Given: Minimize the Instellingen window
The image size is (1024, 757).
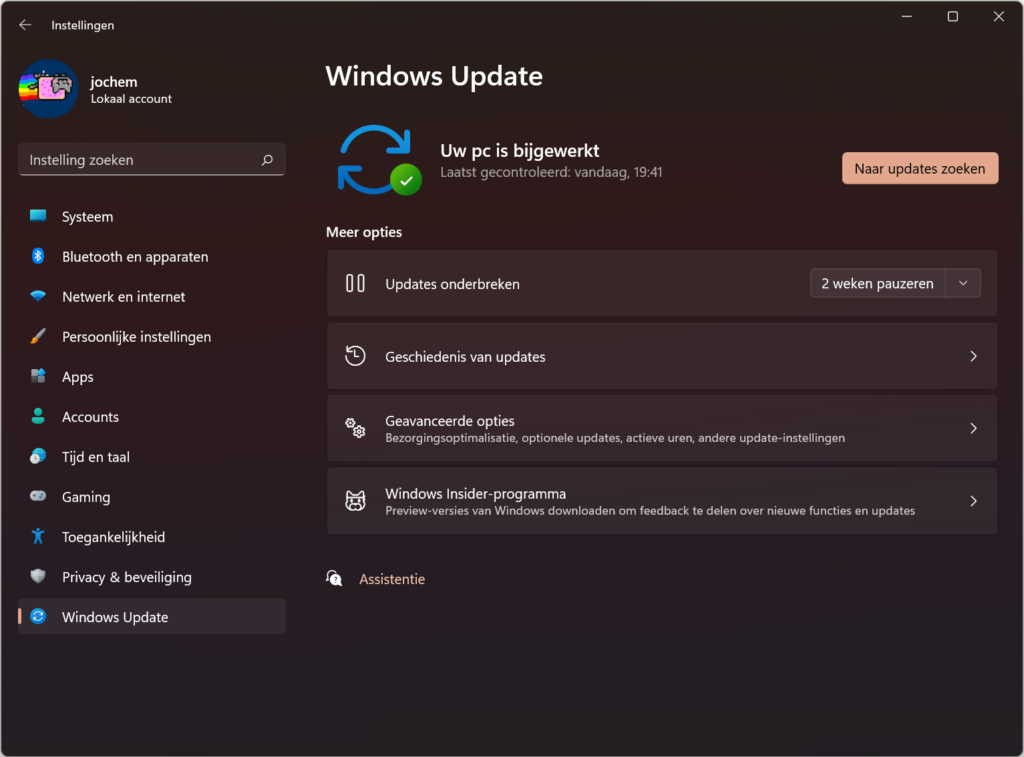Looking at the screenshot, I should 906,16.
